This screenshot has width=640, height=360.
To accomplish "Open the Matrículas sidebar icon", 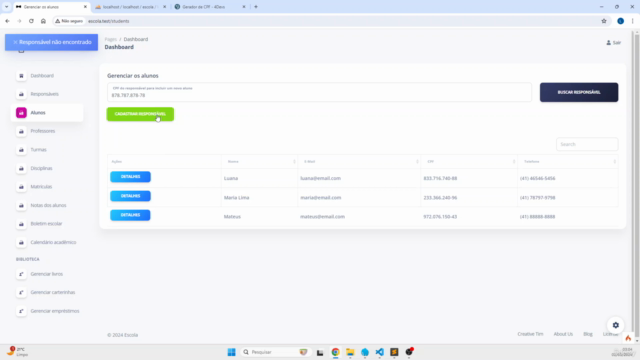I will click(x=21, y=187).
